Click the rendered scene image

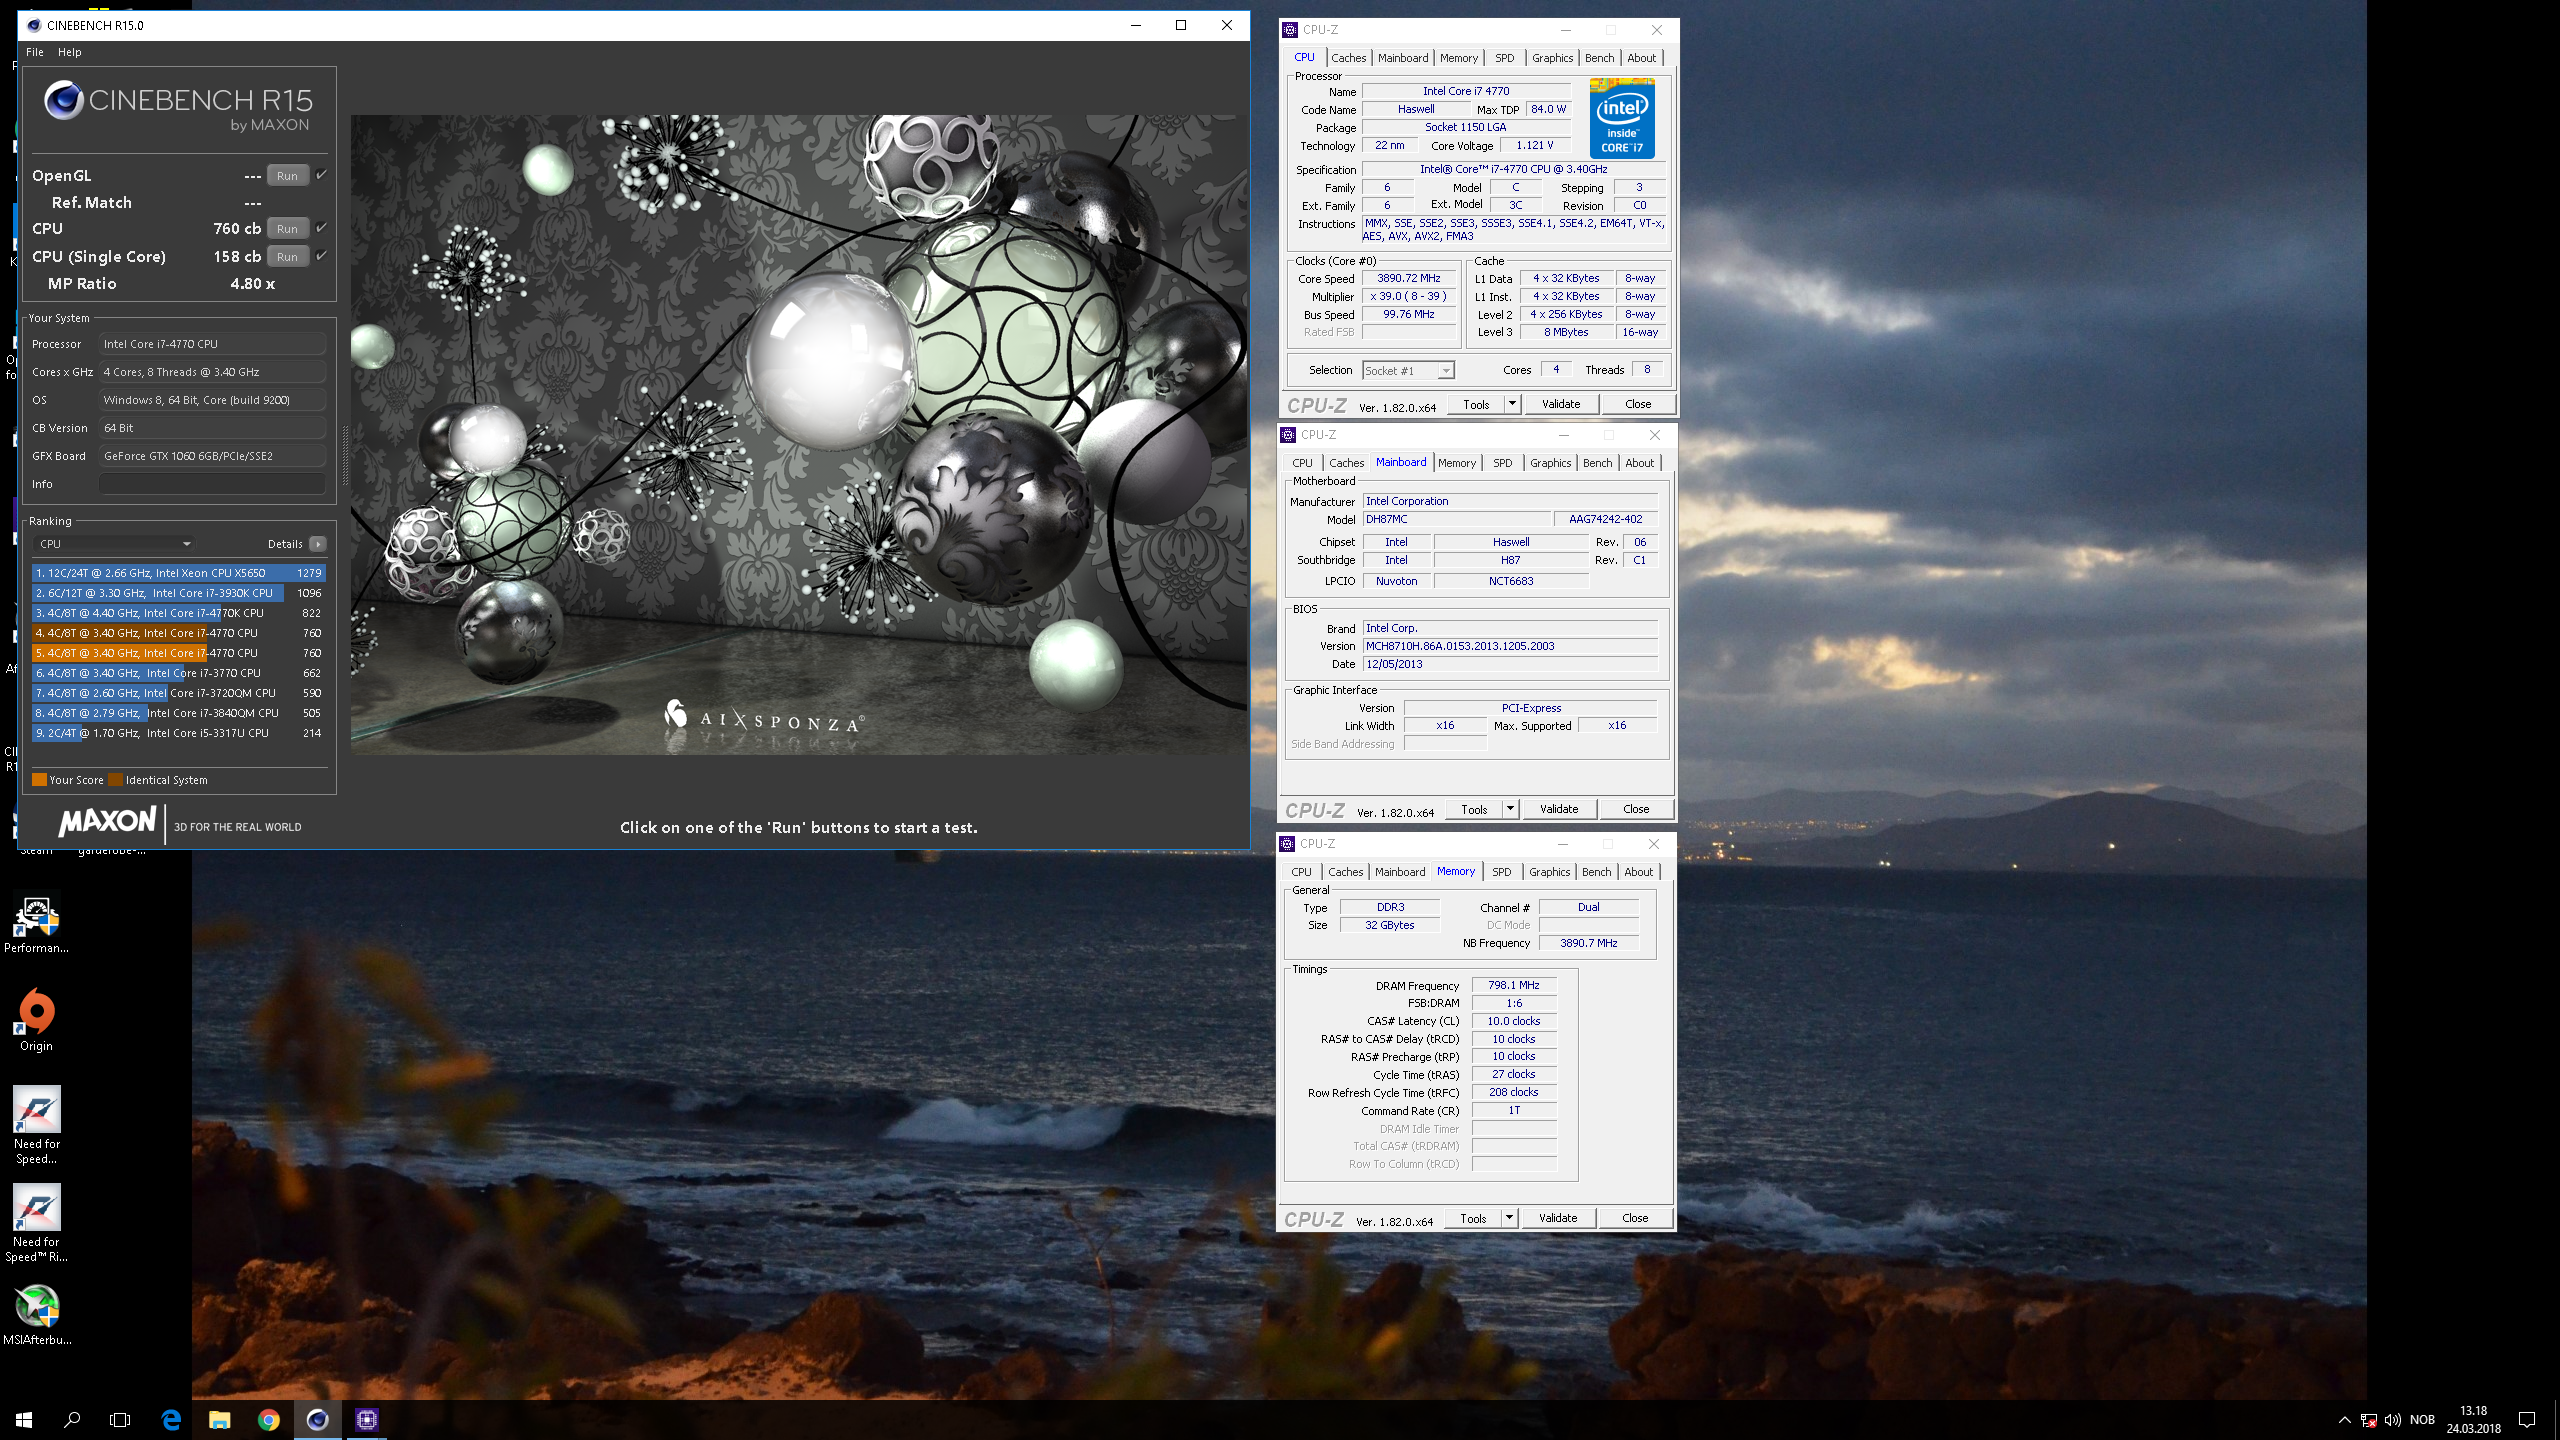(799, 434)
